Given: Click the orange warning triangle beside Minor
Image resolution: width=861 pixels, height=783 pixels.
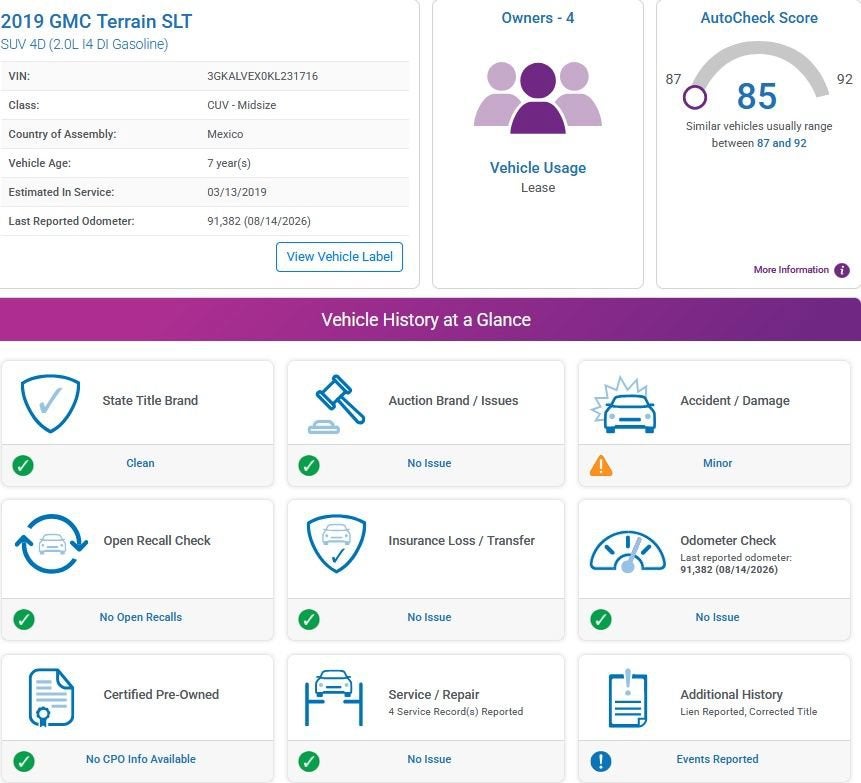Looking at the screenshot, I should (x=601, y=466).
